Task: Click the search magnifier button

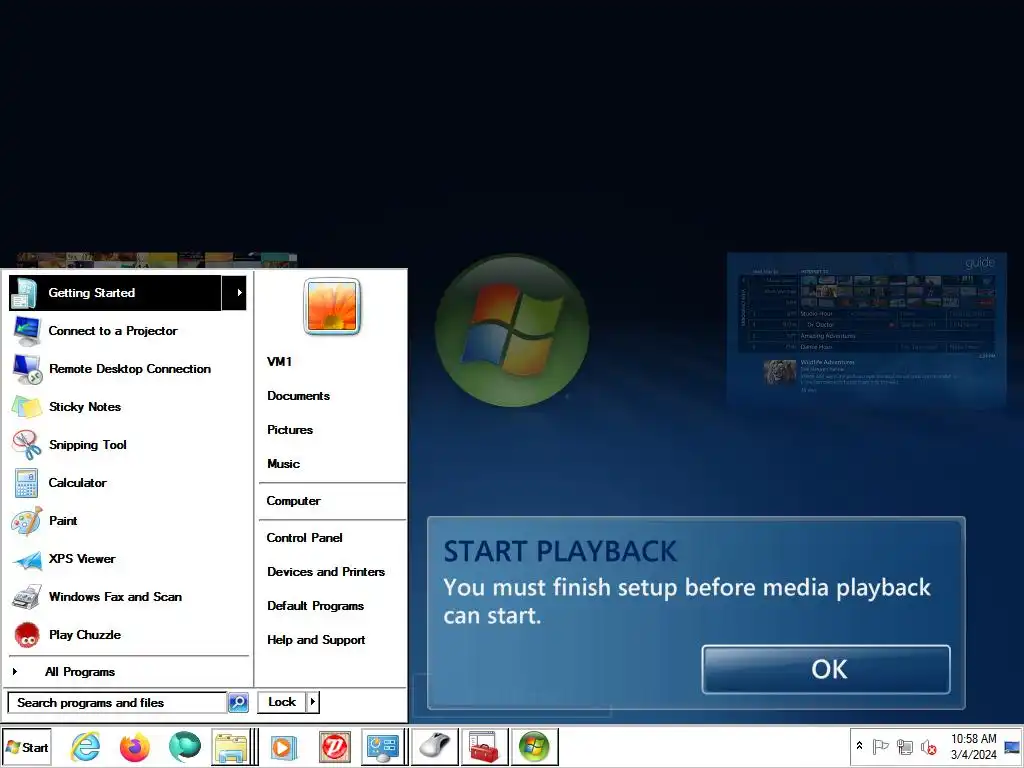Action: (238, 703)
